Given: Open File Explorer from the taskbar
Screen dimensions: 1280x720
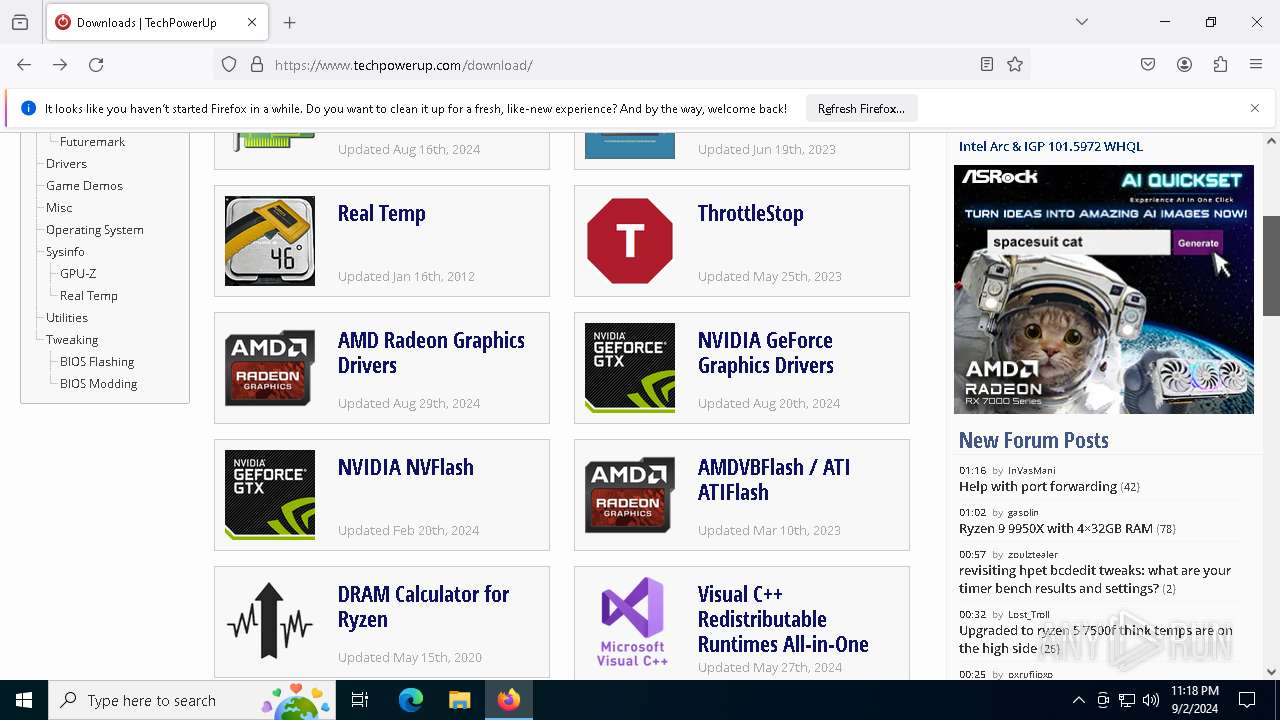Looking at the screenshot, I should click(x=459, y=700).
